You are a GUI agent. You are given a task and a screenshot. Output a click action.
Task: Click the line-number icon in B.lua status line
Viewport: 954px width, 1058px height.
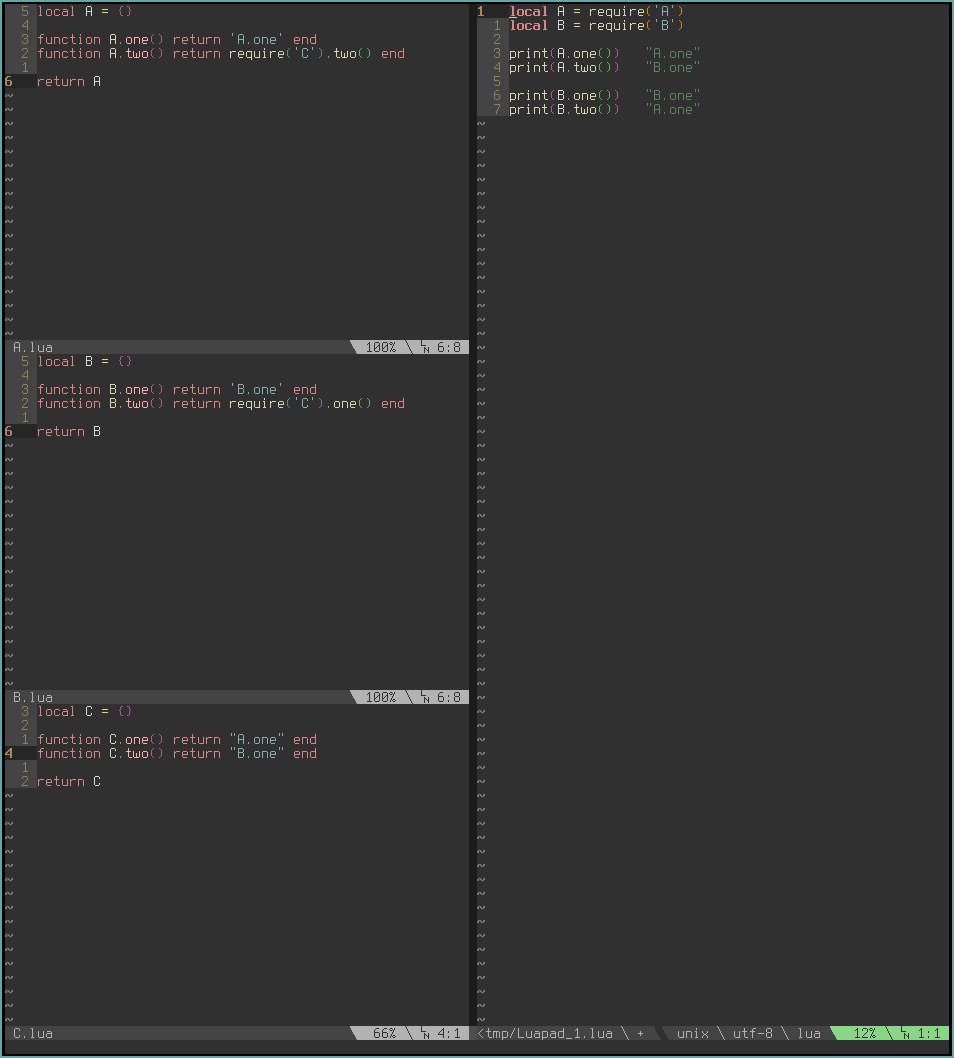pos(425,697)
